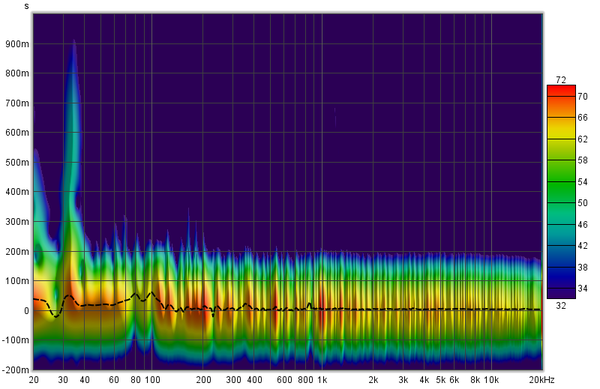Click the 66 color scale label
This screenshot has height=389, width=600.
coord(583,118)
